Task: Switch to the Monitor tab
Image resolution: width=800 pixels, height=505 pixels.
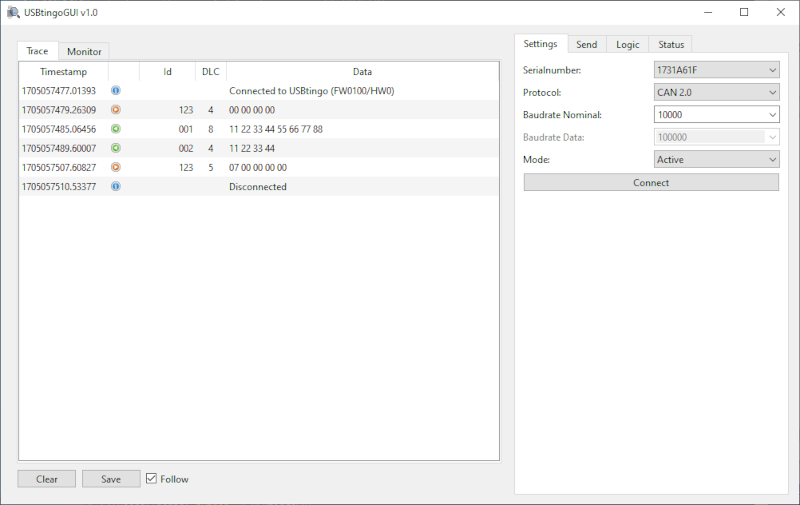Action: 84,51
